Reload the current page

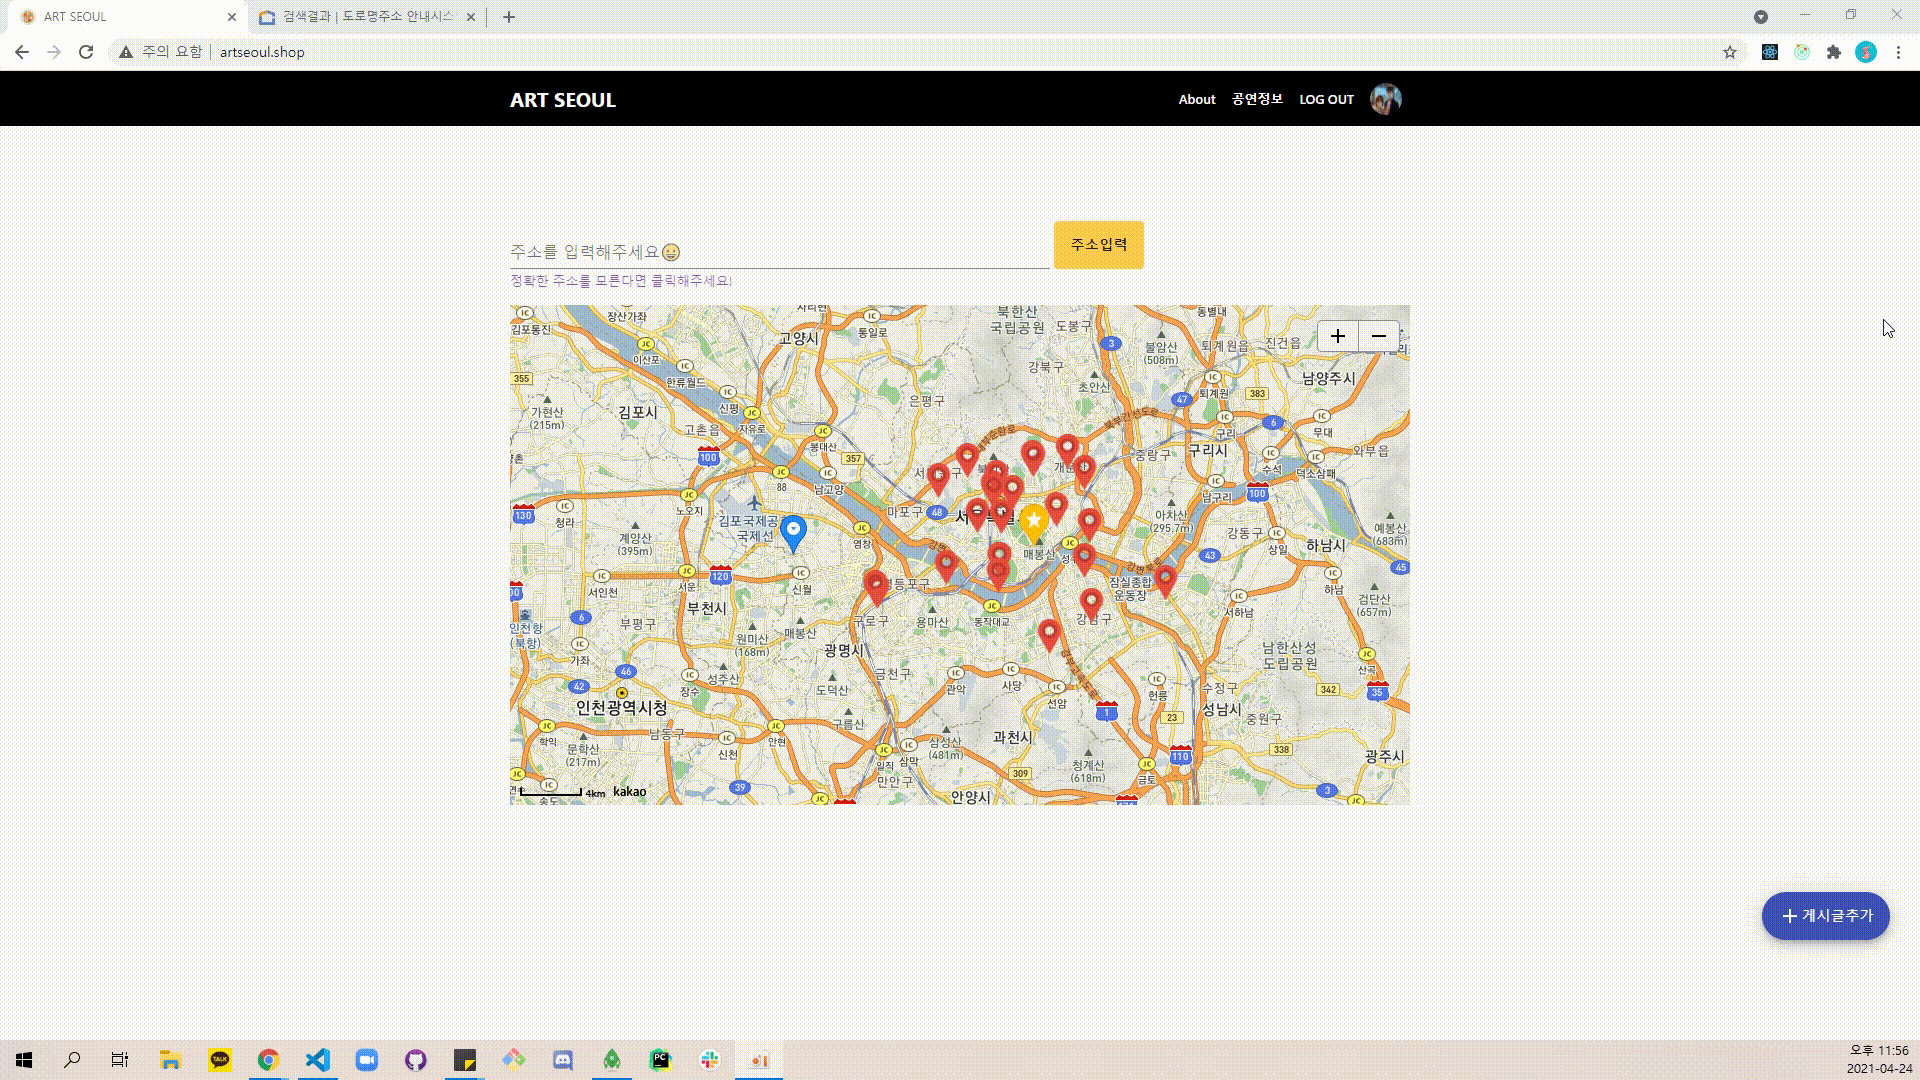pos(86,52)
